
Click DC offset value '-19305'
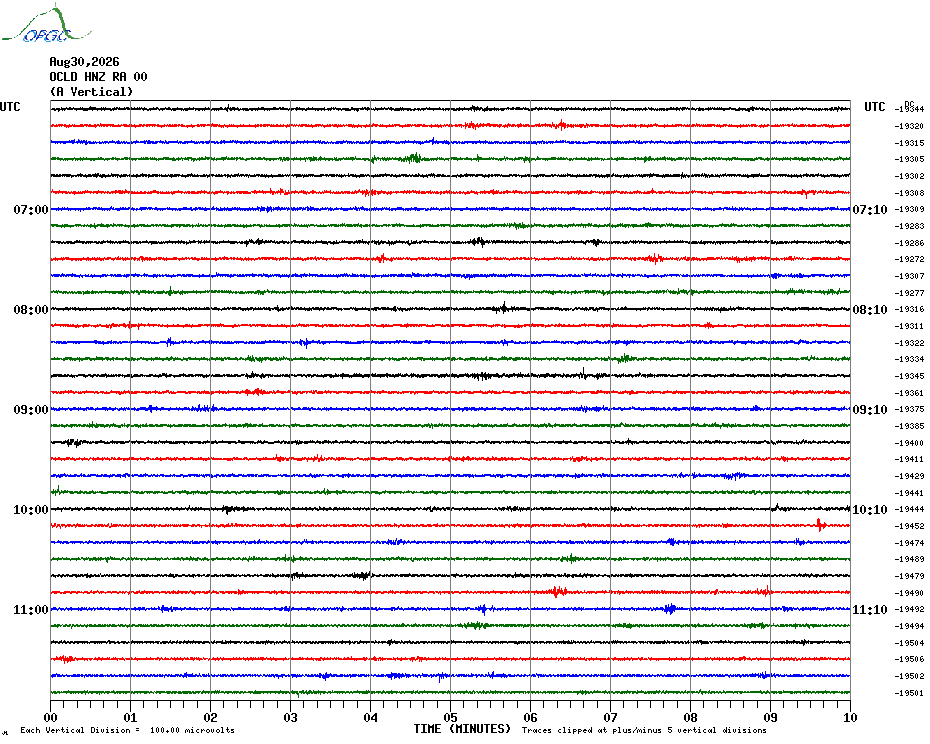(909, 160)
